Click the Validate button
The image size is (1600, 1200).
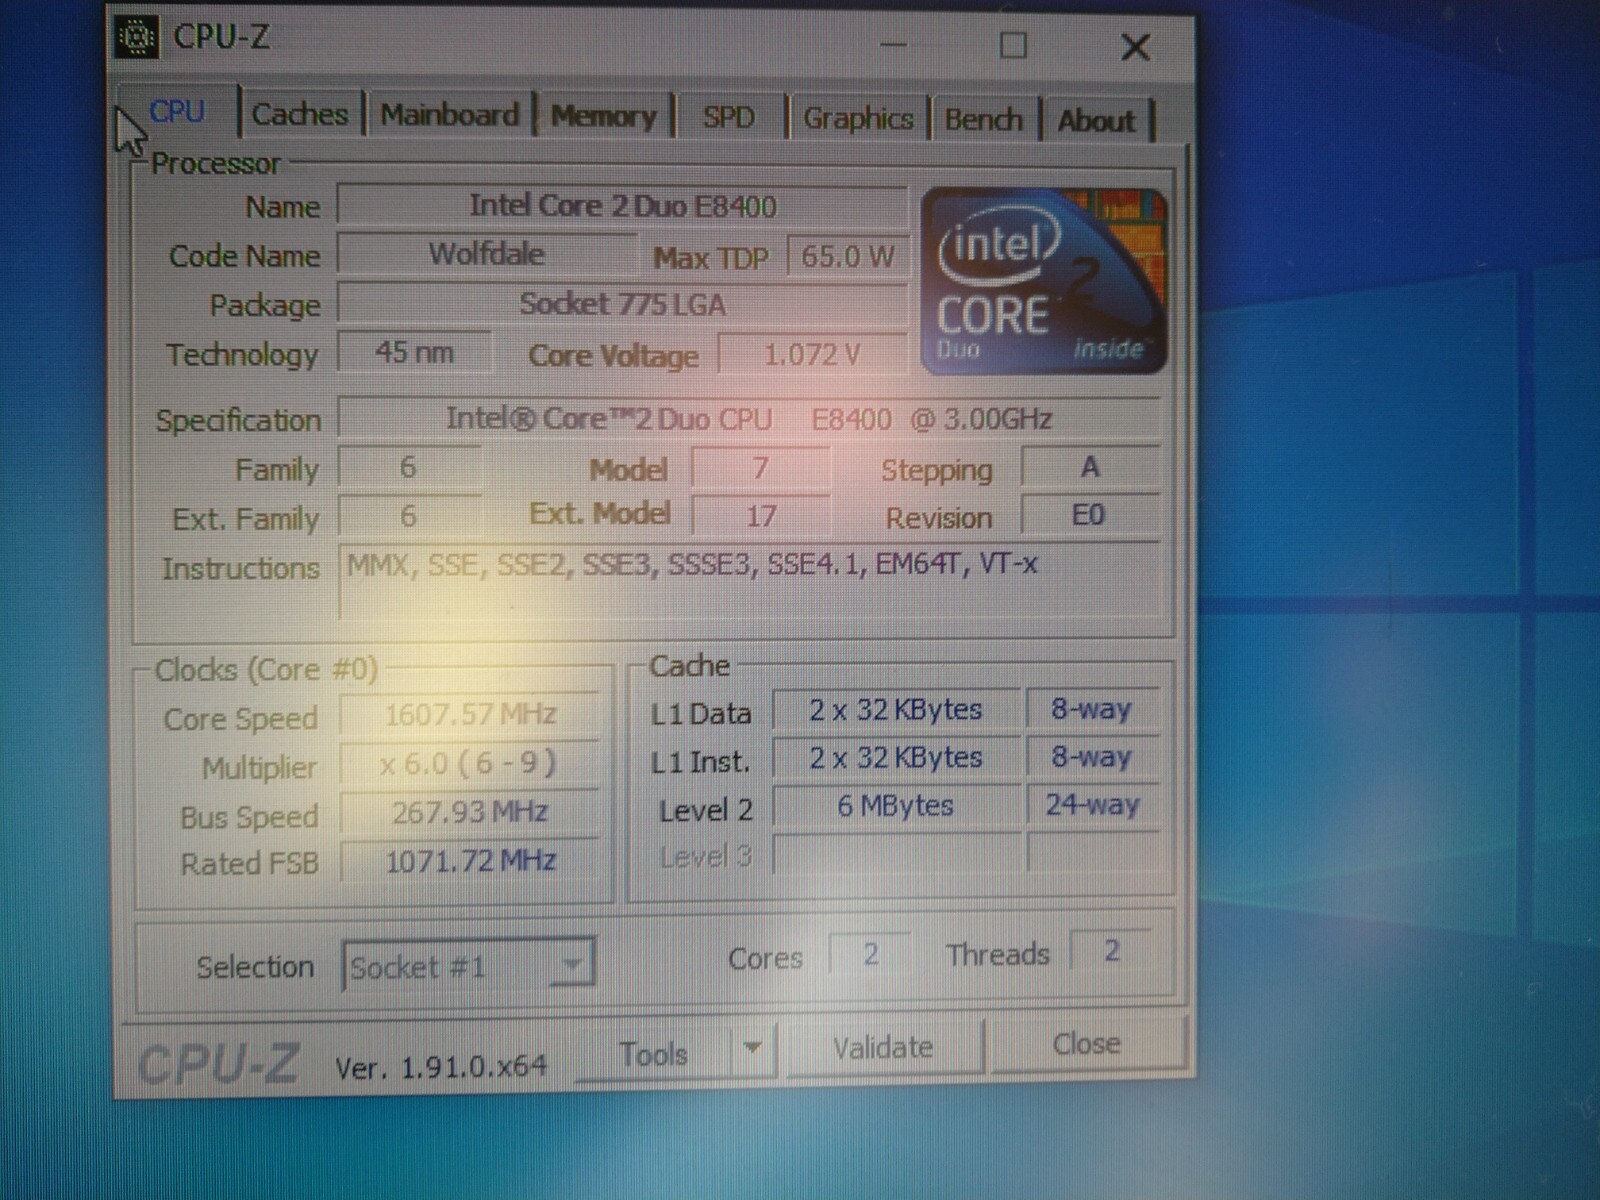(883, 1048)
